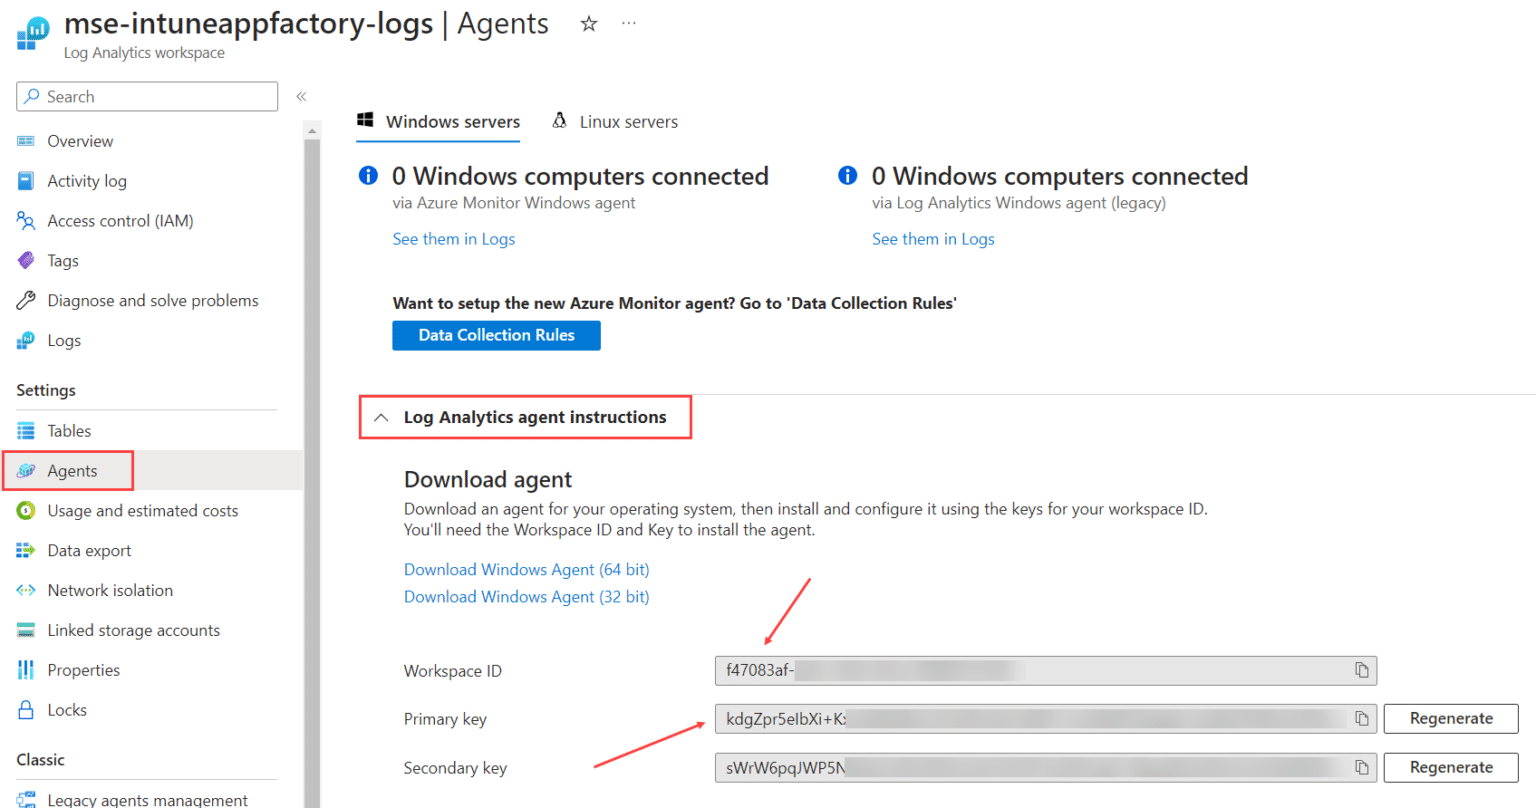Click the sidebar search box
1536x808 pixels.
146,96
